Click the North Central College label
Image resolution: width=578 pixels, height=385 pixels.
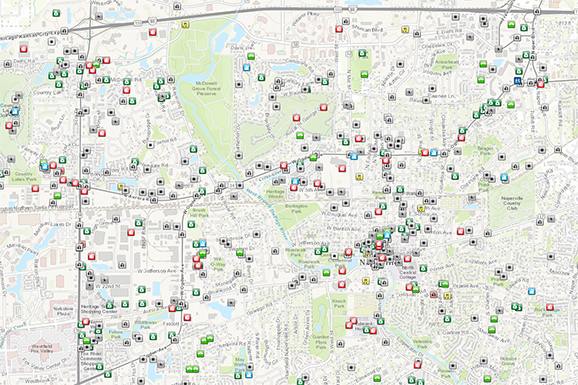click(x=407, y=273)
